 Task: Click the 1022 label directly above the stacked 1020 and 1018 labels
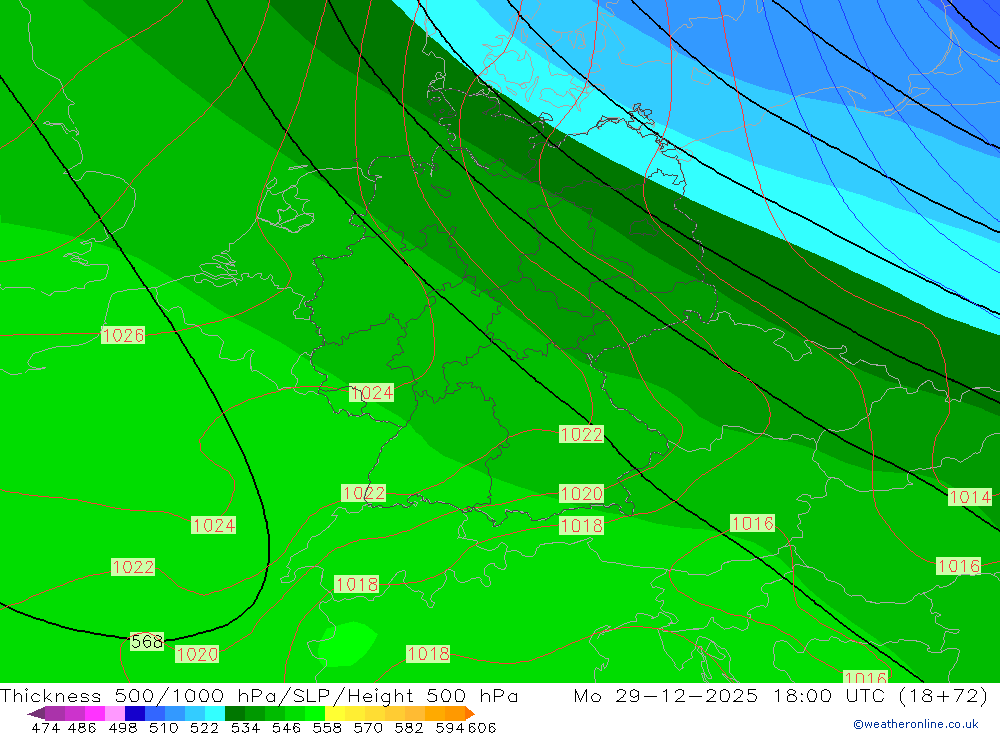pos(581,434)
